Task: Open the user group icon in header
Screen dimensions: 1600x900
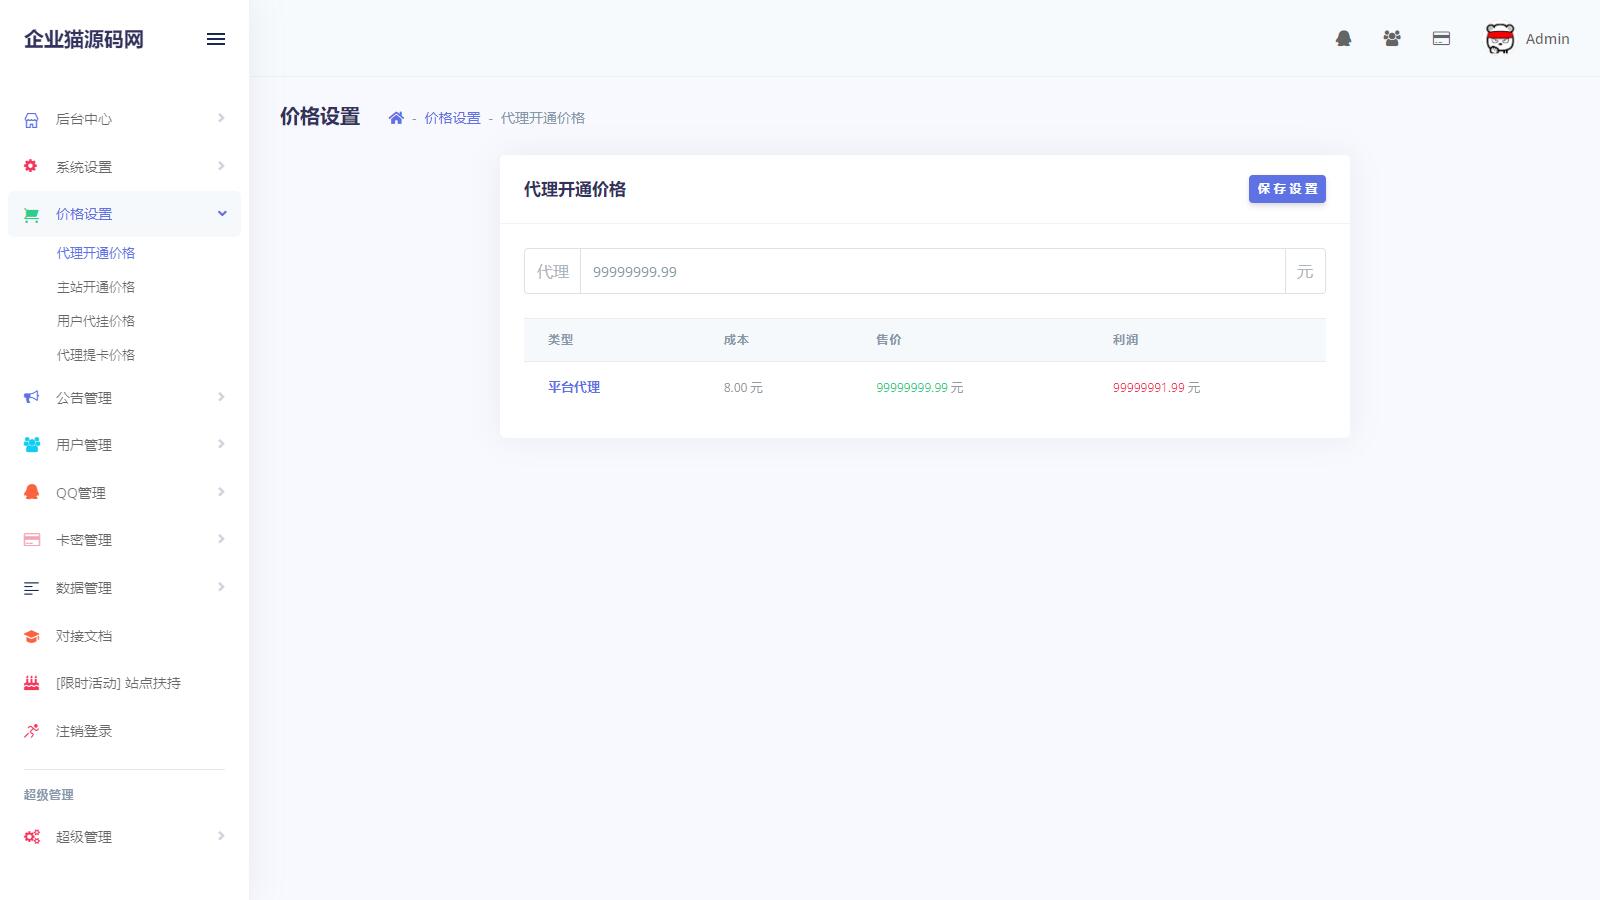Action: coord(1391,39)
